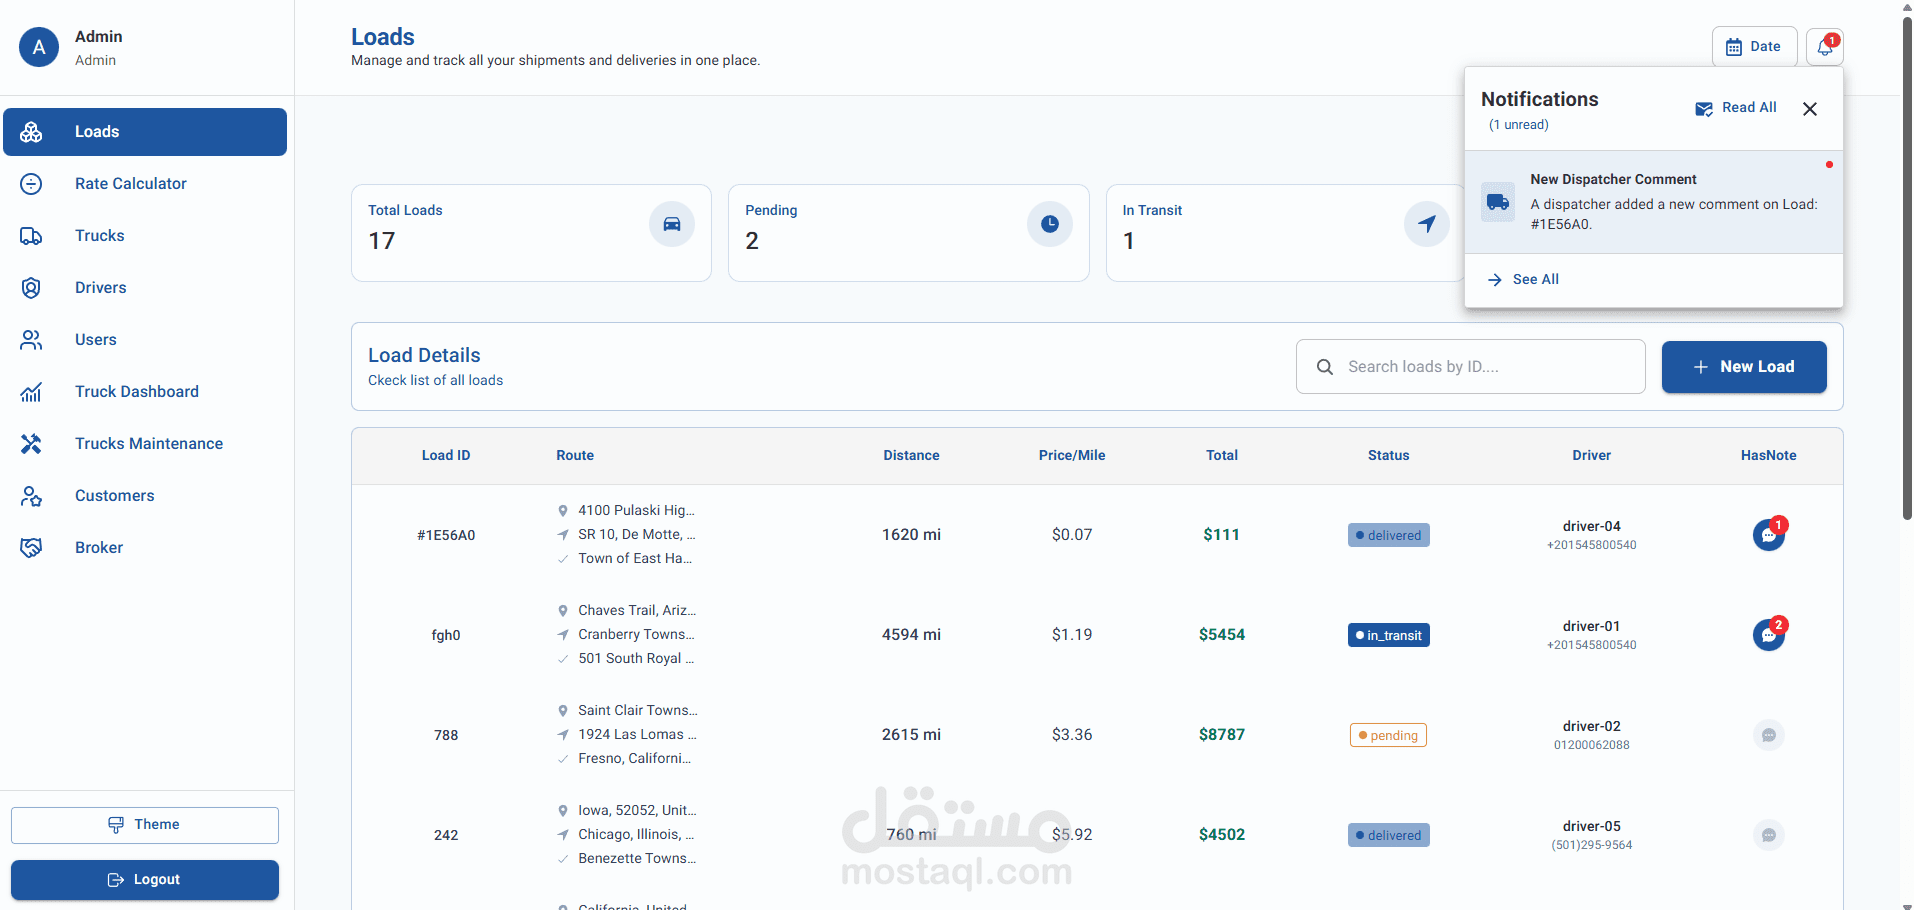Close the Notifications panel
This screenshot has height=910, width=1914.
tap(1810, 109)
